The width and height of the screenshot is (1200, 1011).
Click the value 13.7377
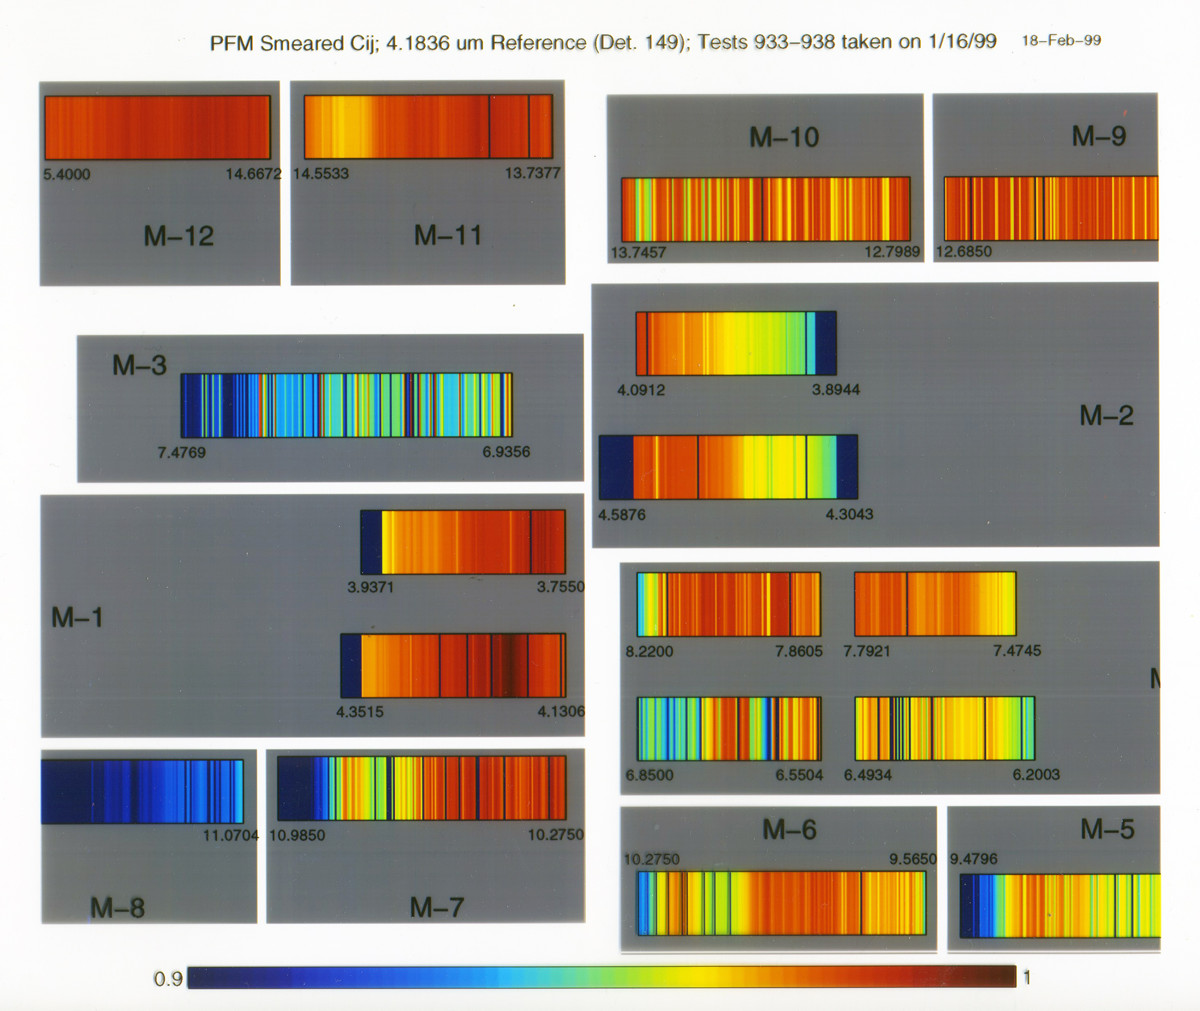pos(532,173)
